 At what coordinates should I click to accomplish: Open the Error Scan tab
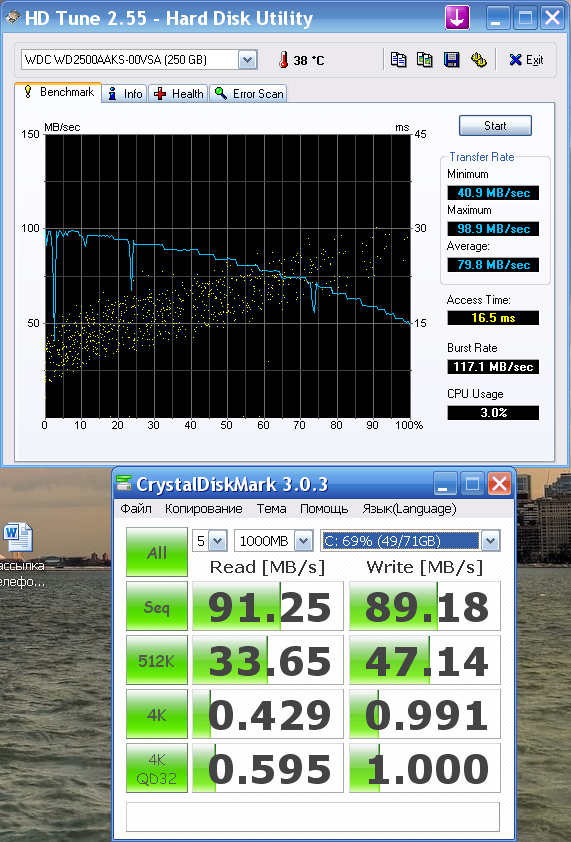248,93
